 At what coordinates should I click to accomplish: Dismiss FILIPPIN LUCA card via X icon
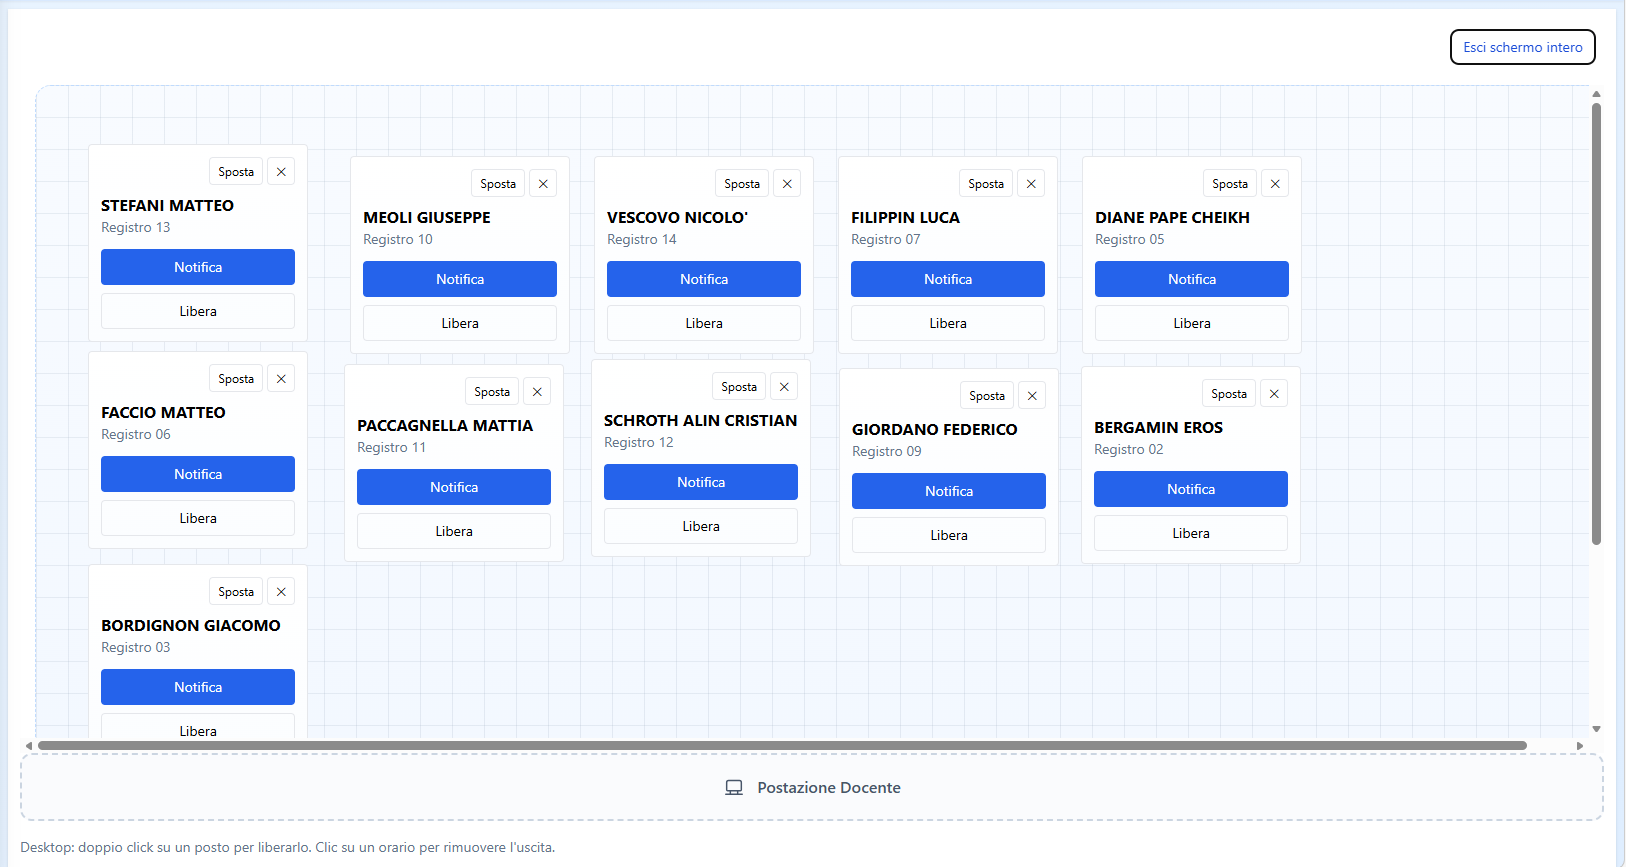pyautogui.click(x=1031, y=184)
